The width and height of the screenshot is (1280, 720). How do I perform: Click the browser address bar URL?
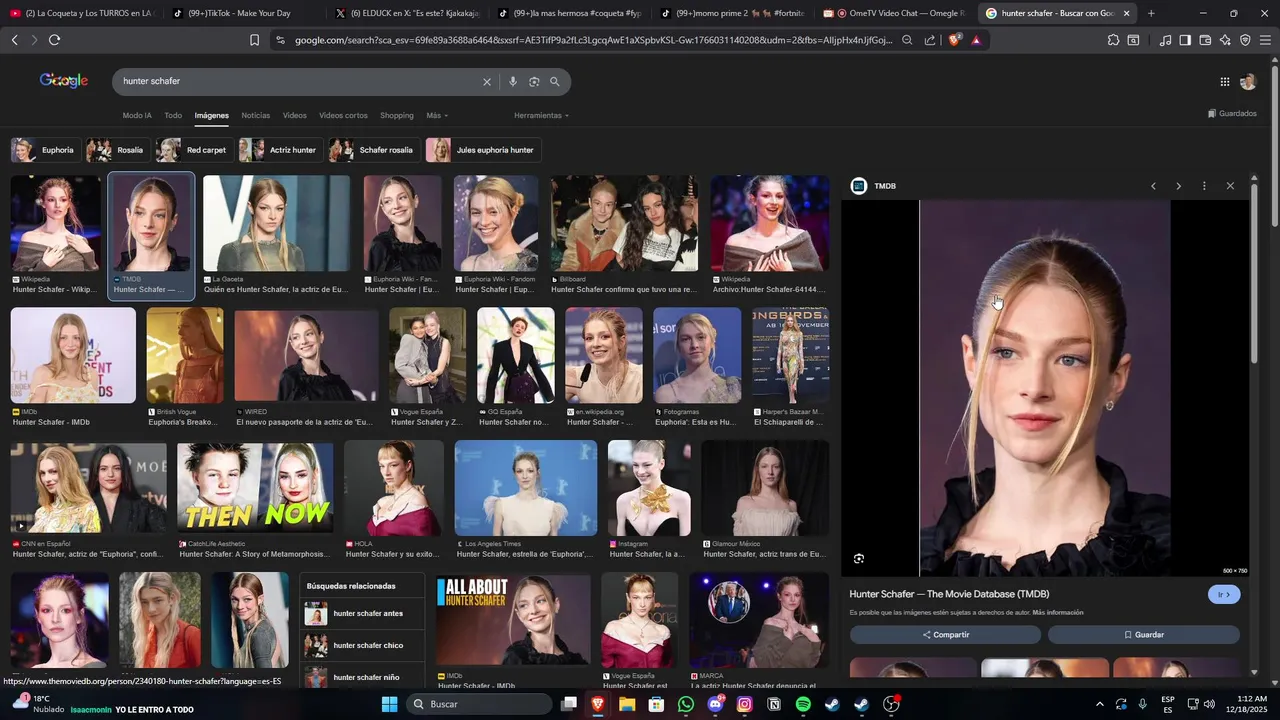592,40
